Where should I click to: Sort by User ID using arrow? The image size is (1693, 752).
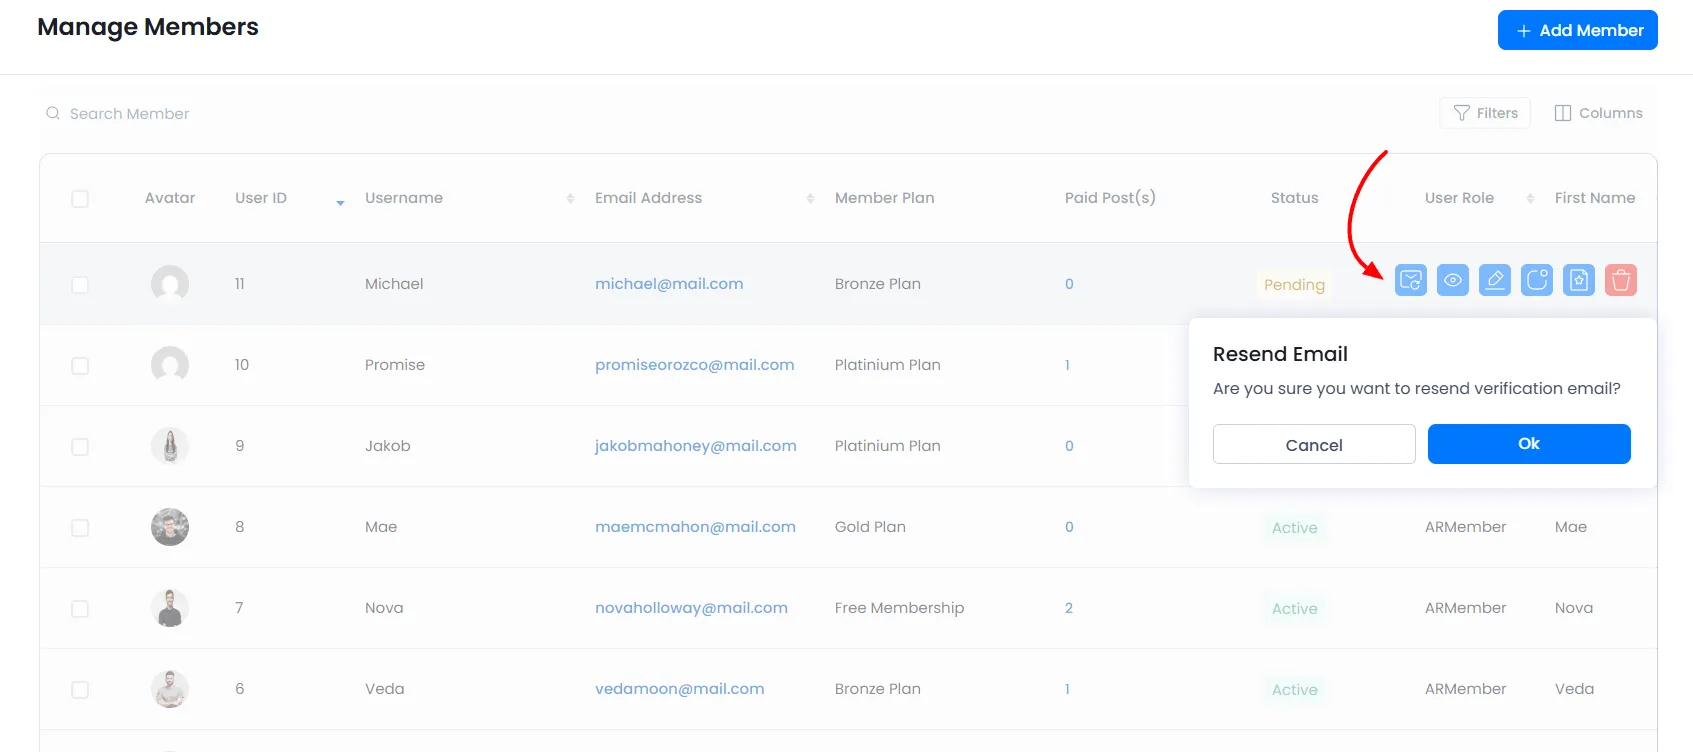[x=340, y=201]
